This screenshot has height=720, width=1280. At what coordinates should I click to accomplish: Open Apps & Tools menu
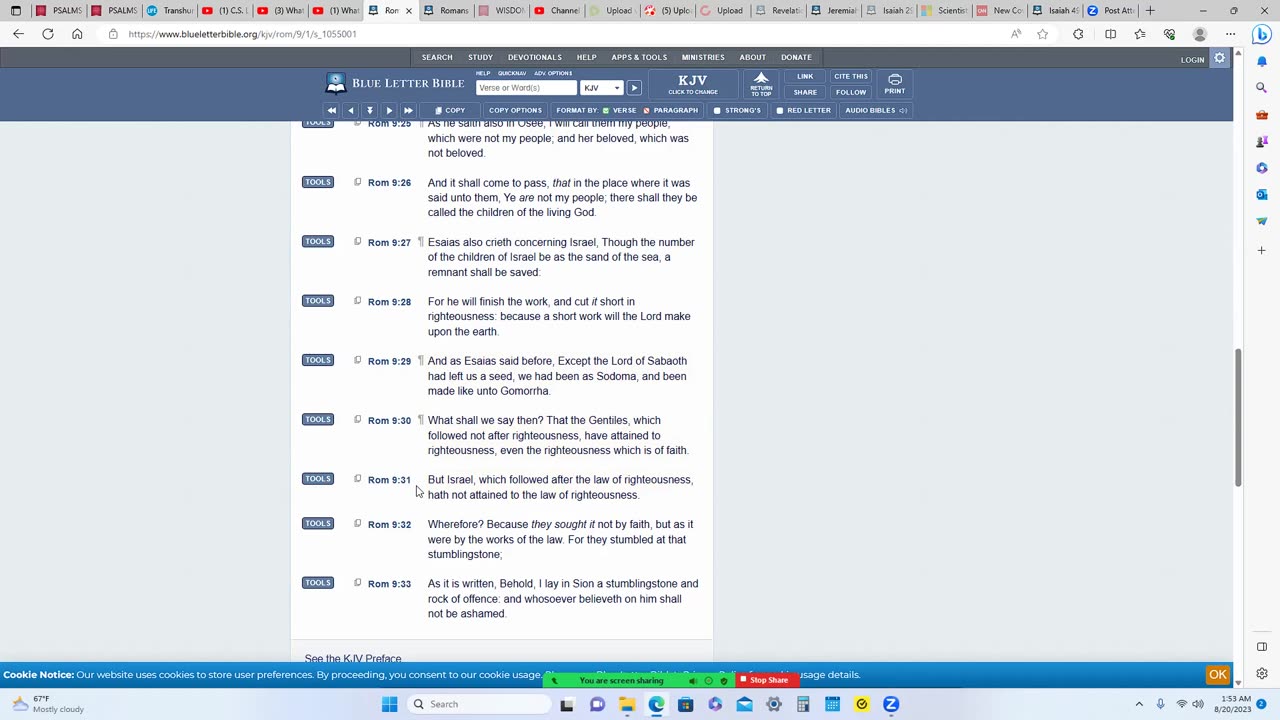pos(639,57)
